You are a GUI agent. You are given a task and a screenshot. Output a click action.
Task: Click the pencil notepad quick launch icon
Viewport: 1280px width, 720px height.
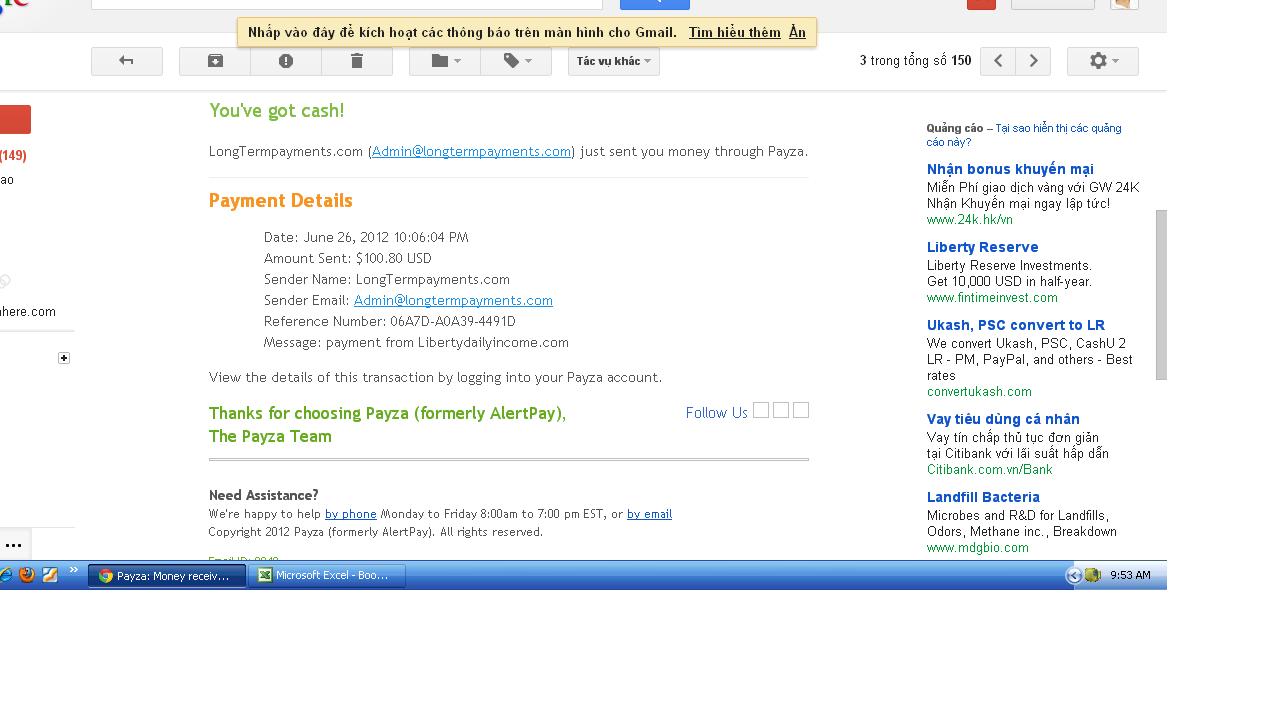[x=49, y=575]
